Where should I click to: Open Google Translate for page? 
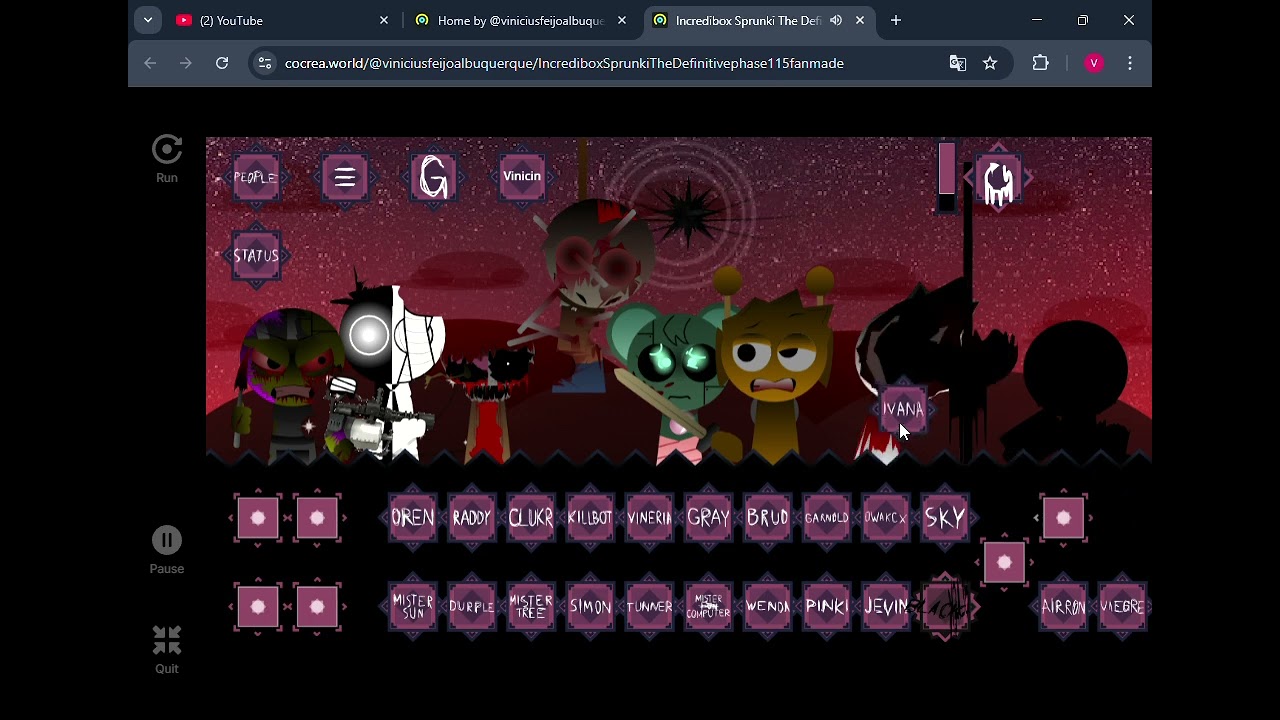(958, 63)
